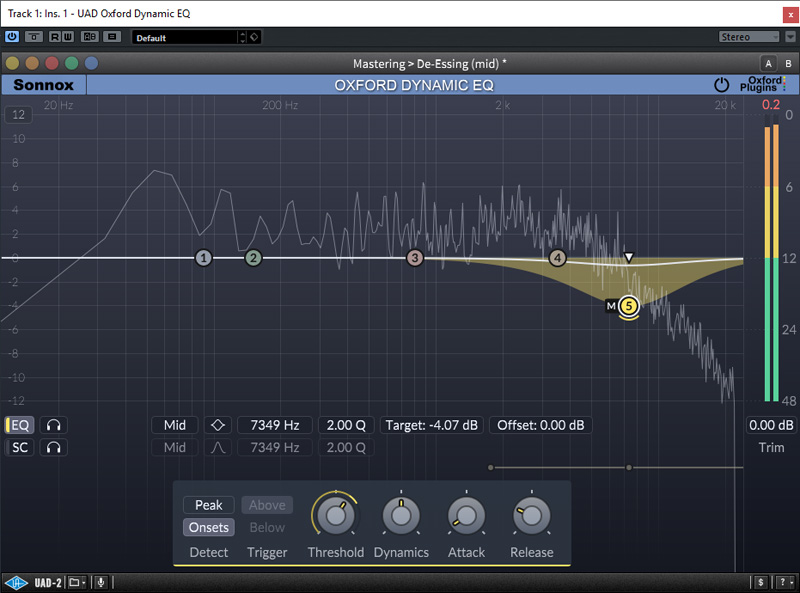Toggle the SC sidechain button
The width and height of the screenshot is (800, 593).
click(x=20, y=447)
